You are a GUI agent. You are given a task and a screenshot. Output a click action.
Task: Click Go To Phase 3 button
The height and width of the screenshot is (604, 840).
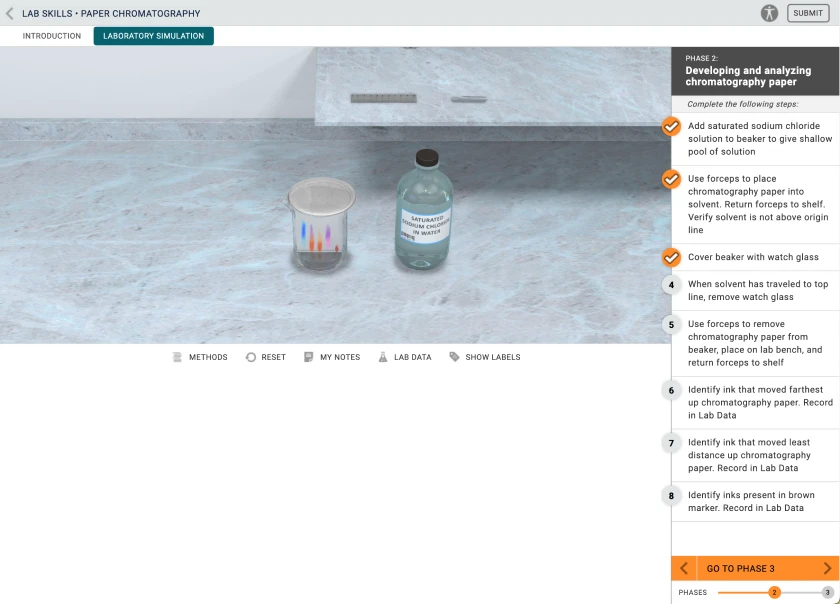(741, 569)
